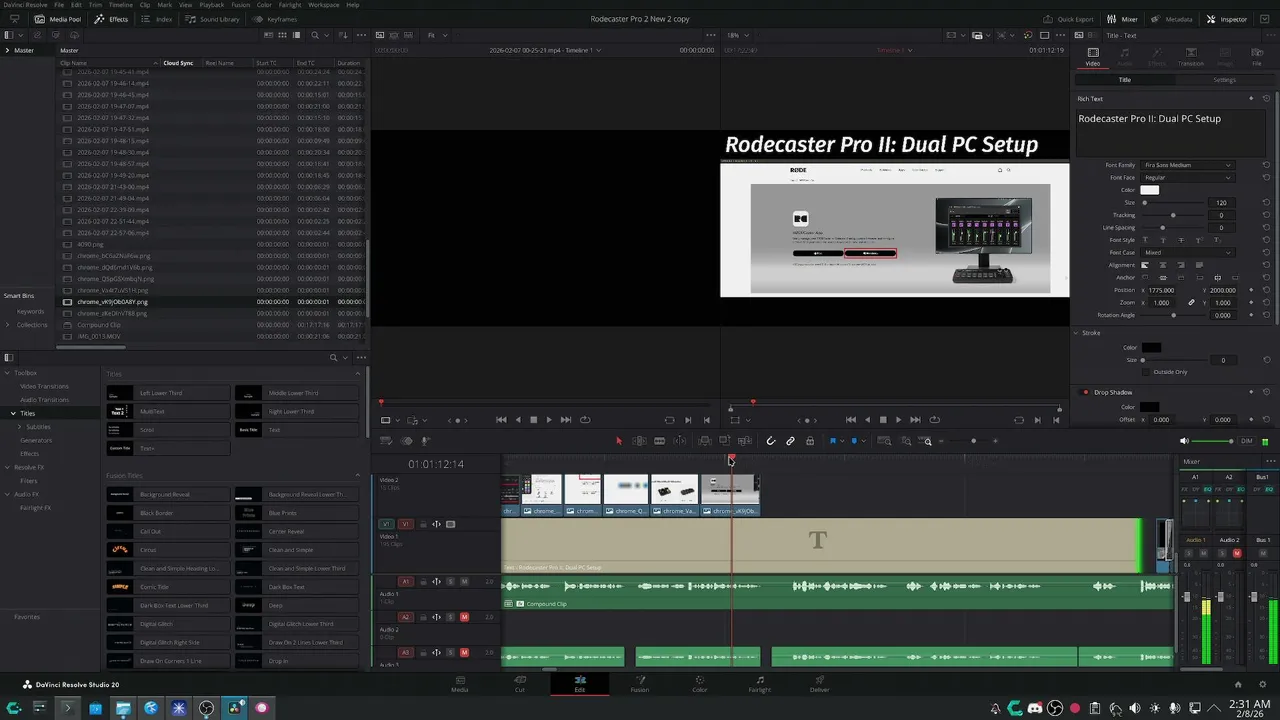
Task: Add a blue timeline marker
Action: 854,441
